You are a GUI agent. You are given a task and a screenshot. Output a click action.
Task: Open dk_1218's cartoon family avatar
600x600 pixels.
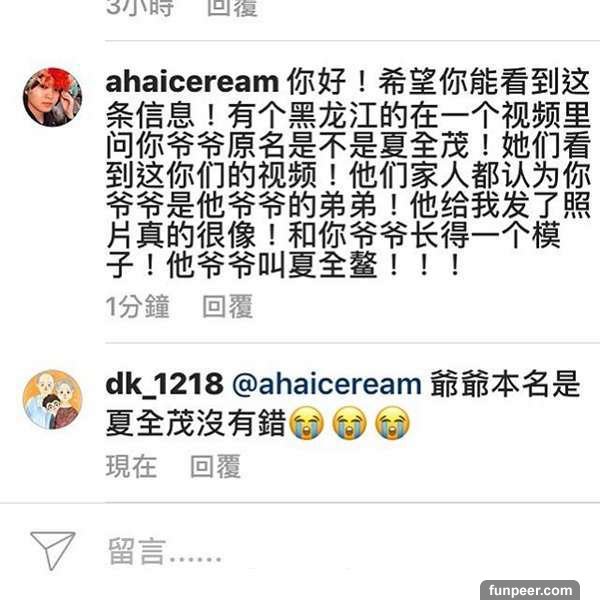coord(52,399)
